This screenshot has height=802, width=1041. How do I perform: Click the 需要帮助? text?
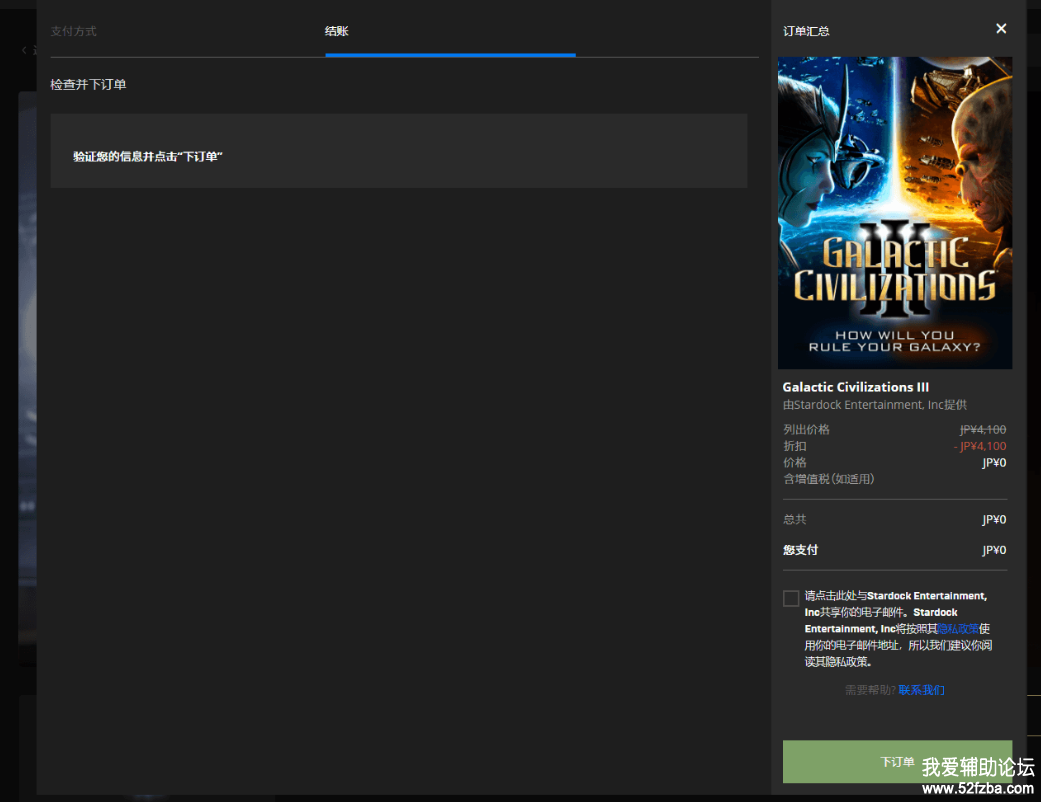[x=870, y=690]
